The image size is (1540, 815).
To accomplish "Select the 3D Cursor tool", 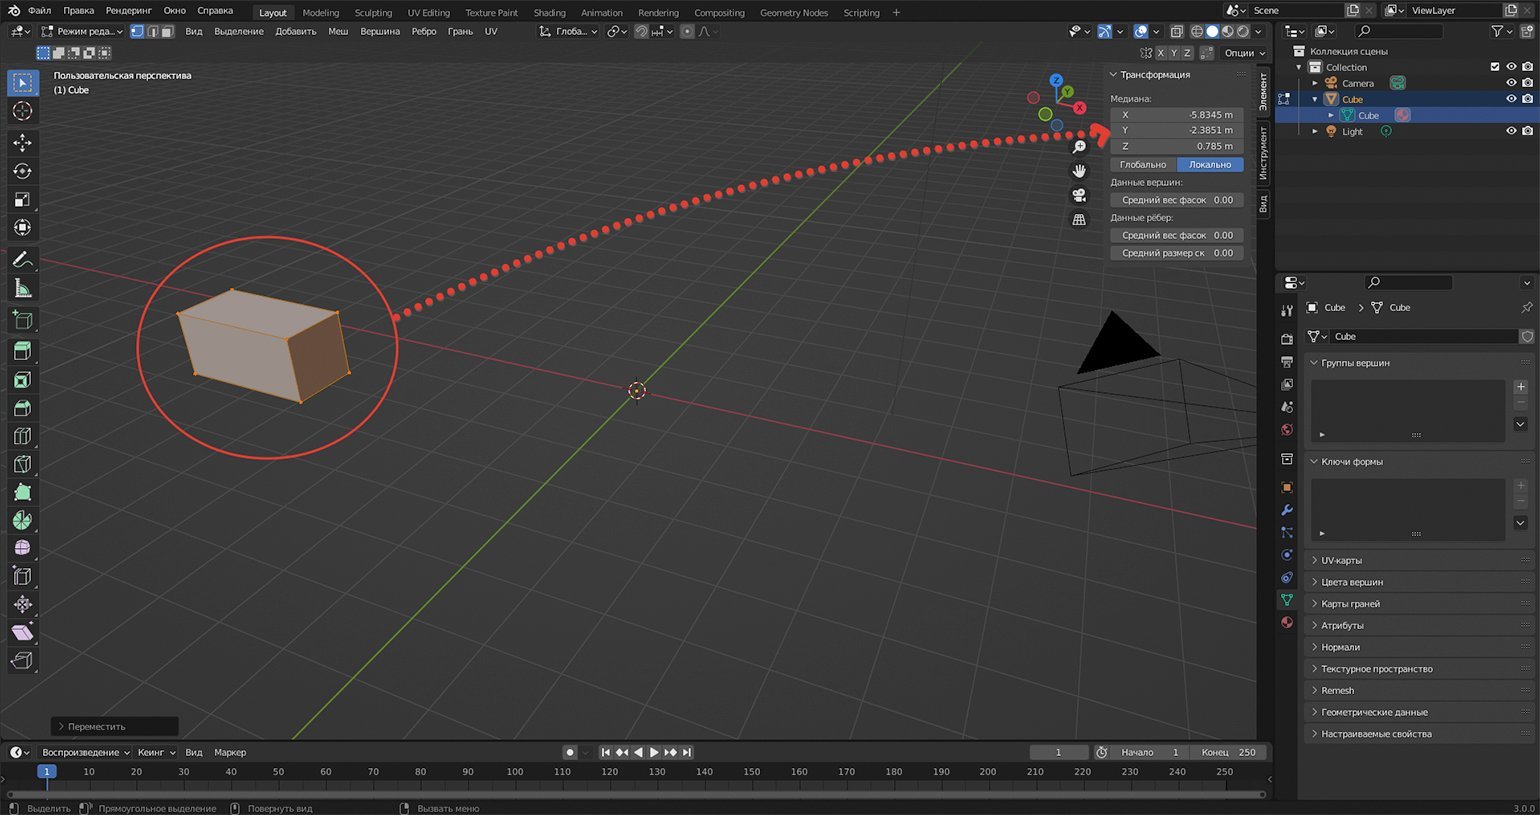I will (22, 111).
